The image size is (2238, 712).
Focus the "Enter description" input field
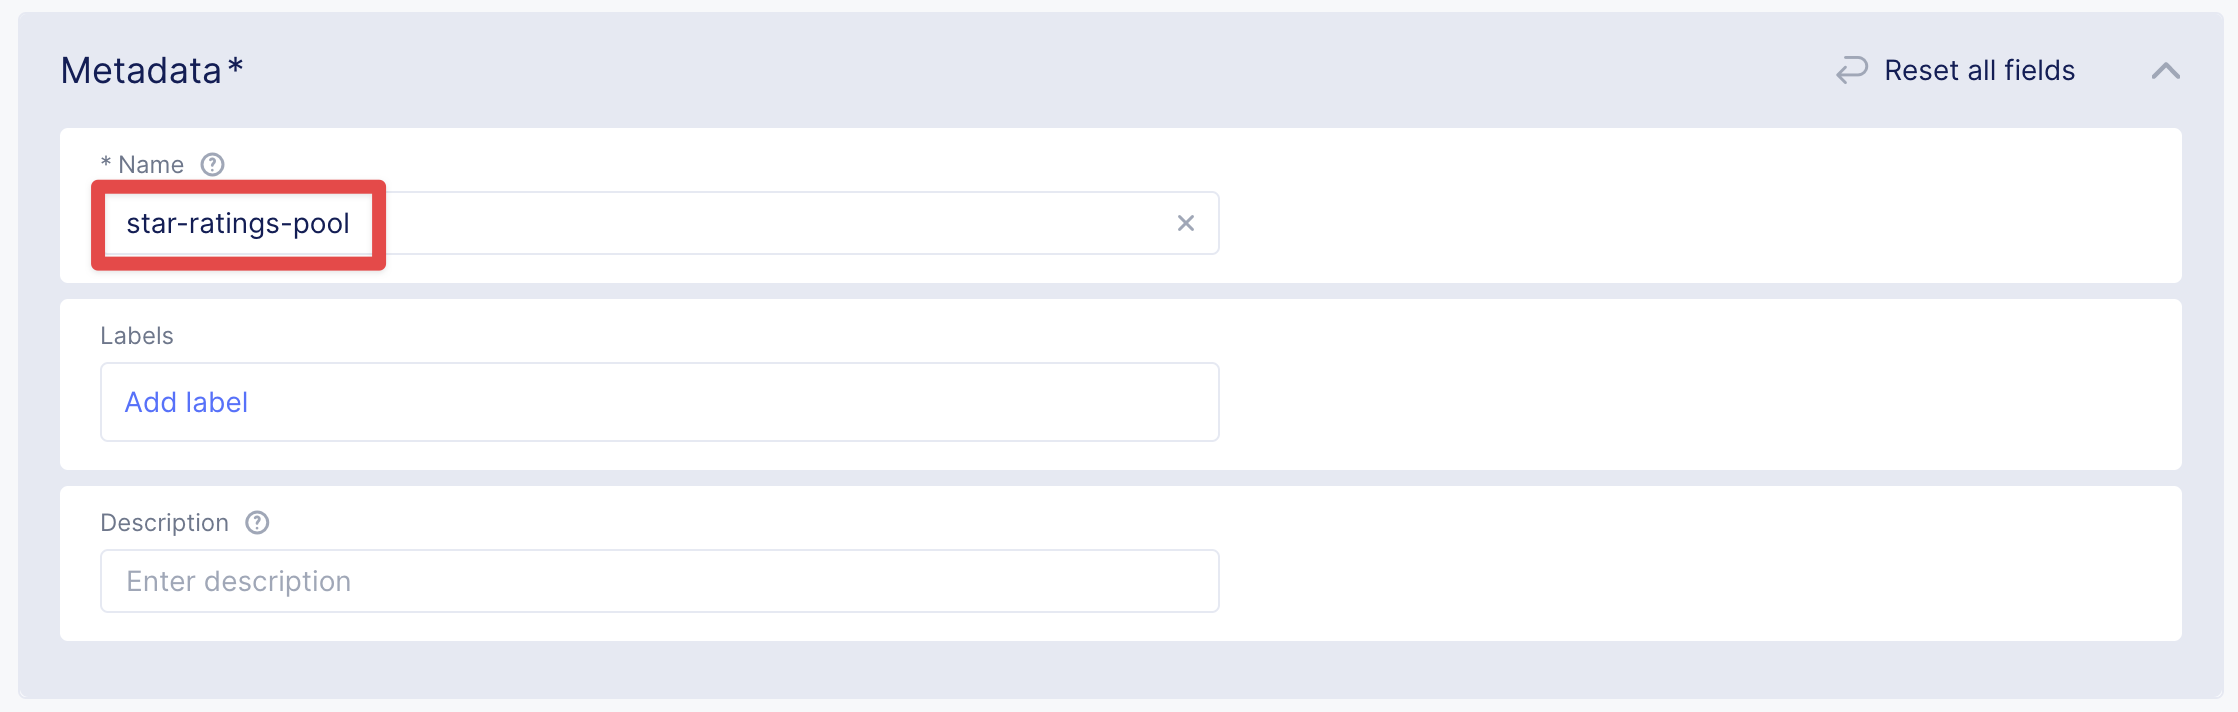point(658,581)
